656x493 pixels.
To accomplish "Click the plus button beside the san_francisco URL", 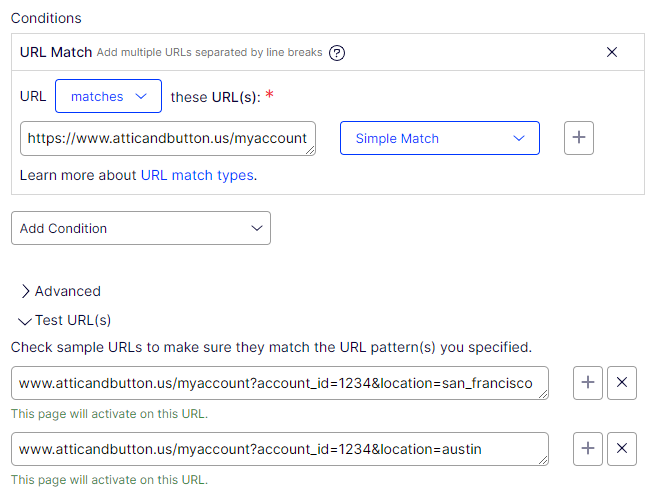I will coord(588,383).
